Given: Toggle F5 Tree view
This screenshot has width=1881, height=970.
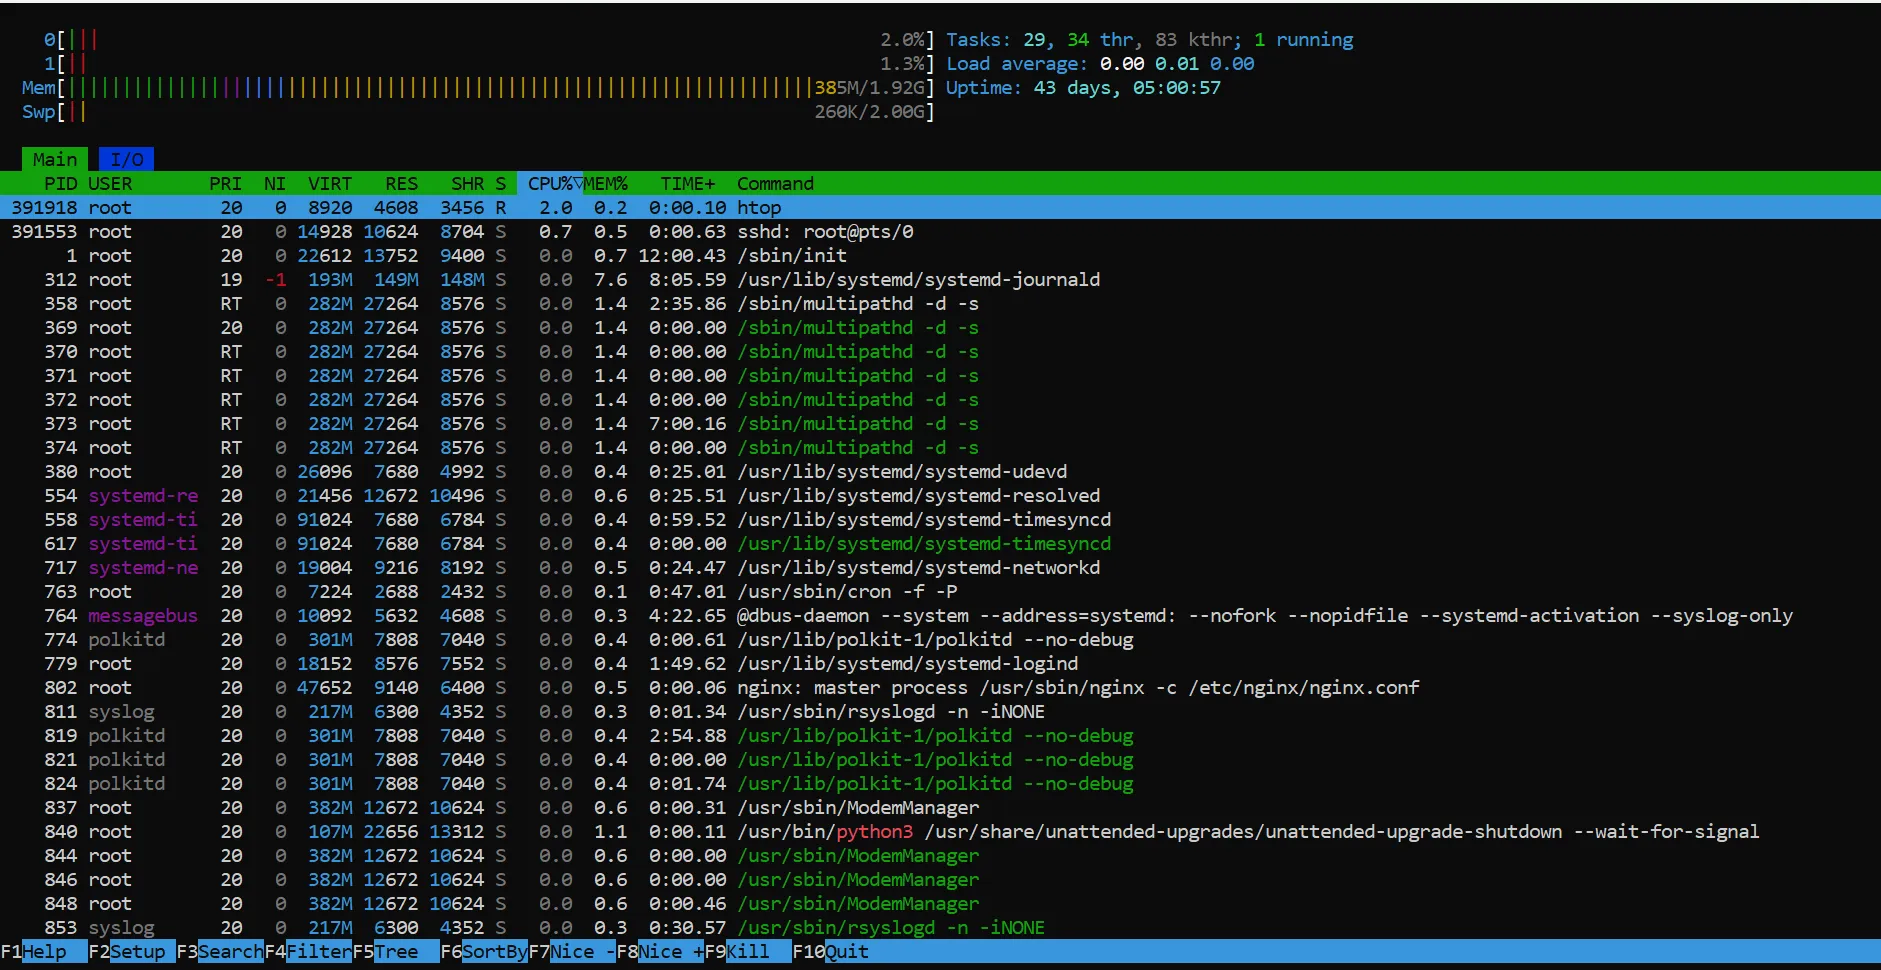Looking at the screenshot, I should tap(396, 951).
